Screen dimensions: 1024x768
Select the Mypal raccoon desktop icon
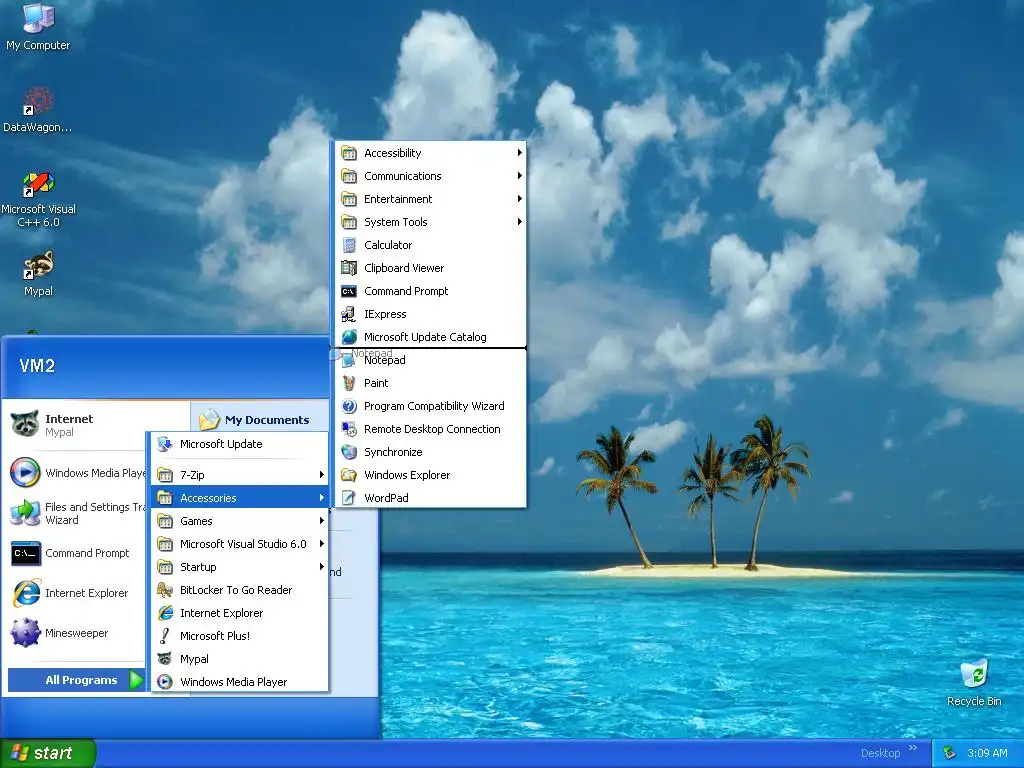click(38, 265)
